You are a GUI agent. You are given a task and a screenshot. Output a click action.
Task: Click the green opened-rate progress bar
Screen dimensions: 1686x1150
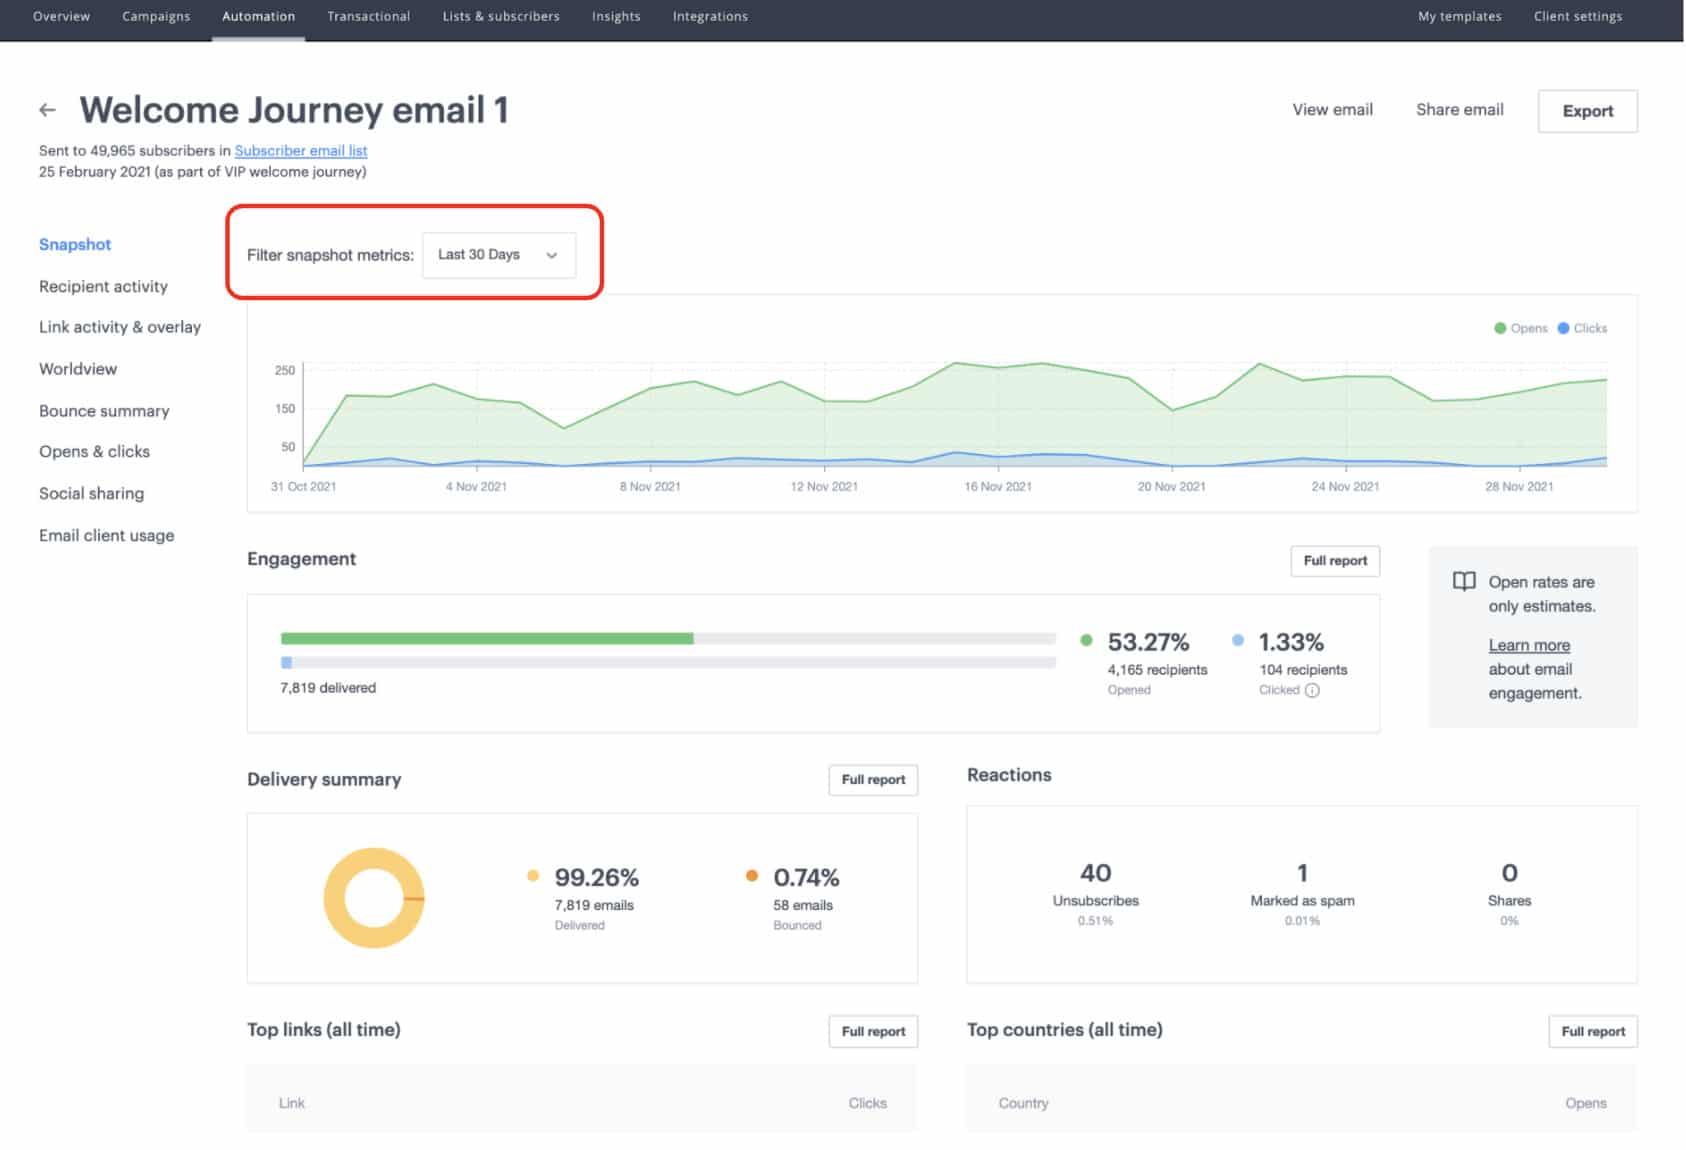pos(486,638)
